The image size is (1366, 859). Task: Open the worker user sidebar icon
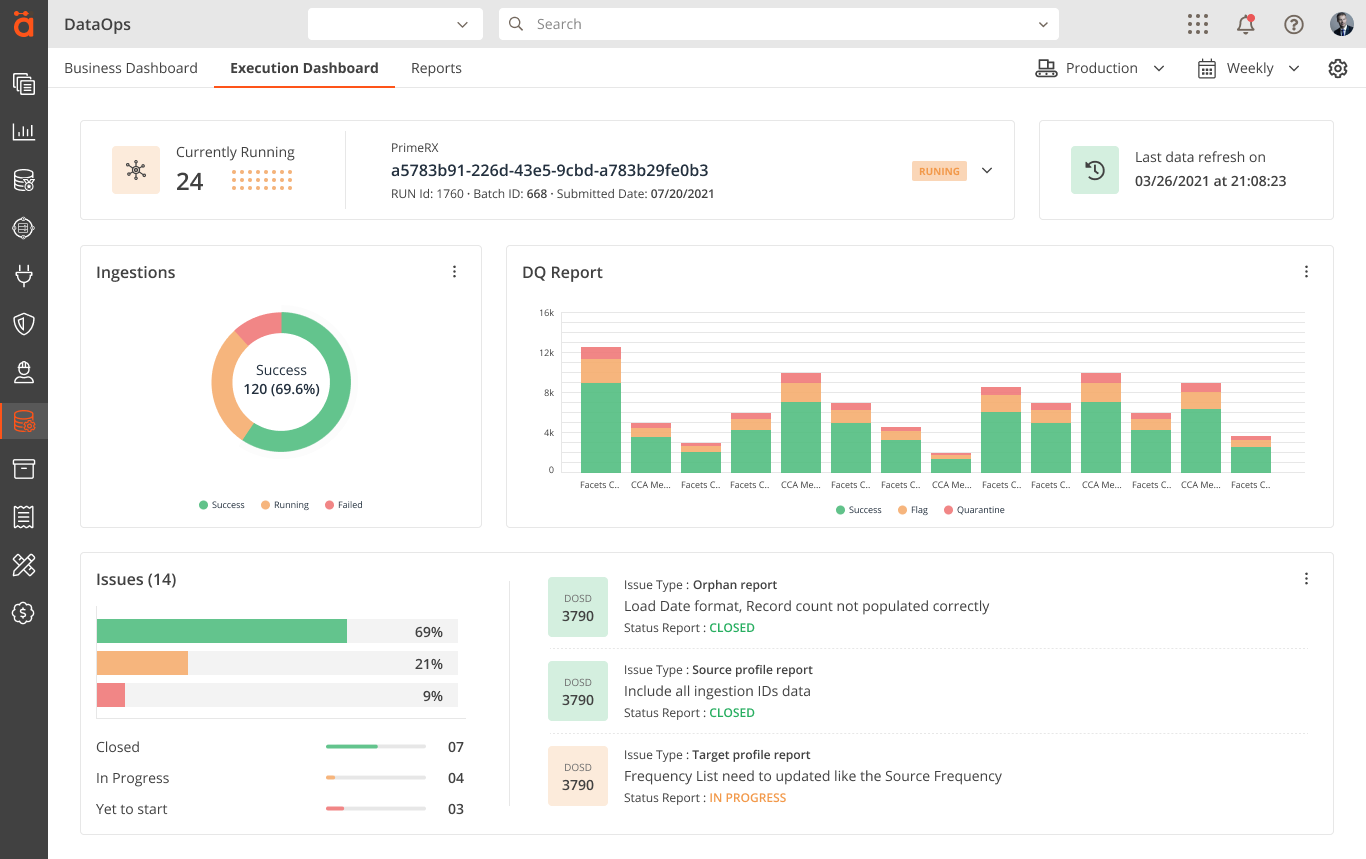click(x=24, y=373)
